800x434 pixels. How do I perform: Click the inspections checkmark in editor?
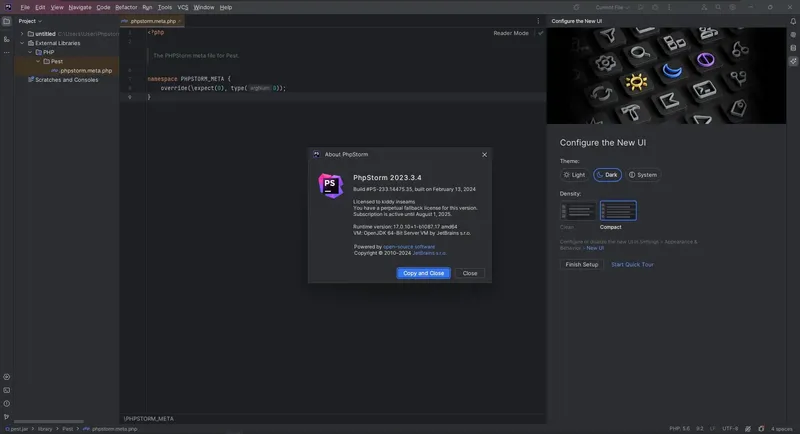pyautogui.click(x=540, y=33)
